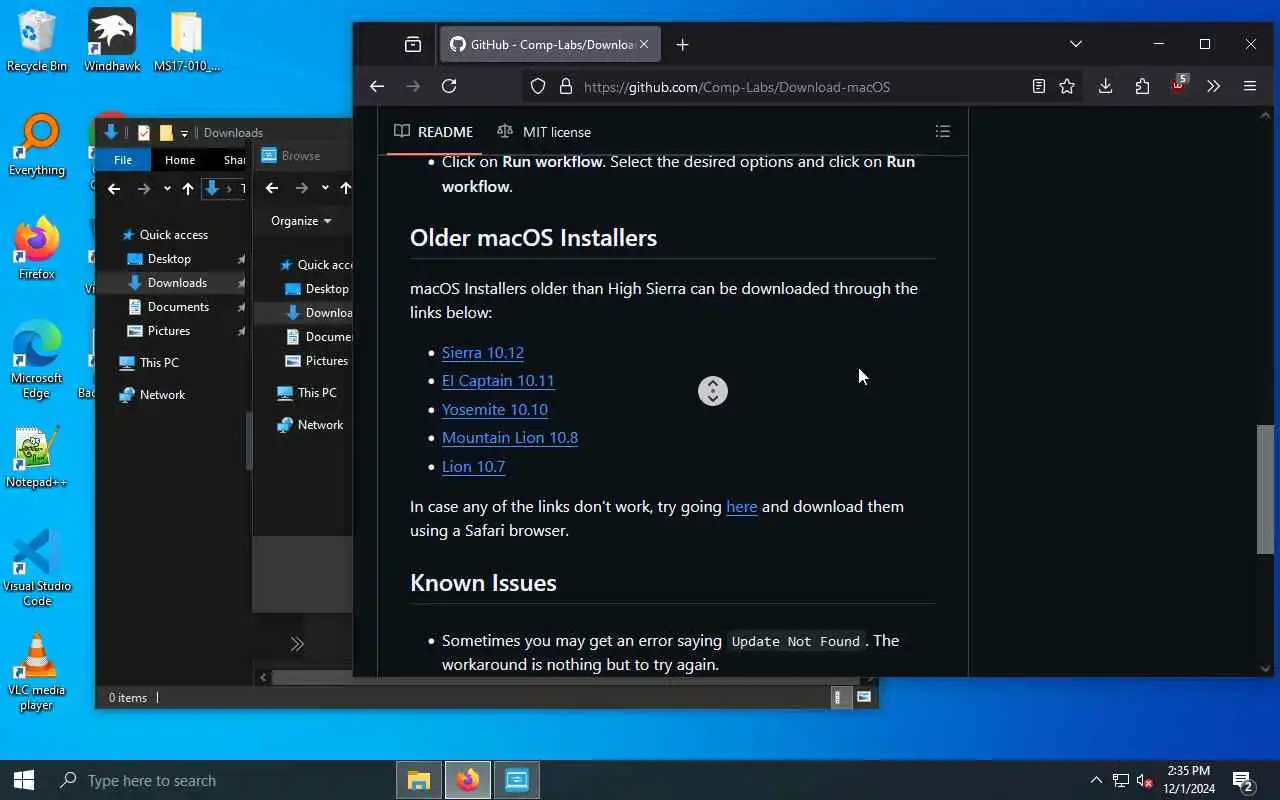Viewport: 1280px width, 800px height.
Task: Click the muted volume tray icon
Action: point(1145,781)
